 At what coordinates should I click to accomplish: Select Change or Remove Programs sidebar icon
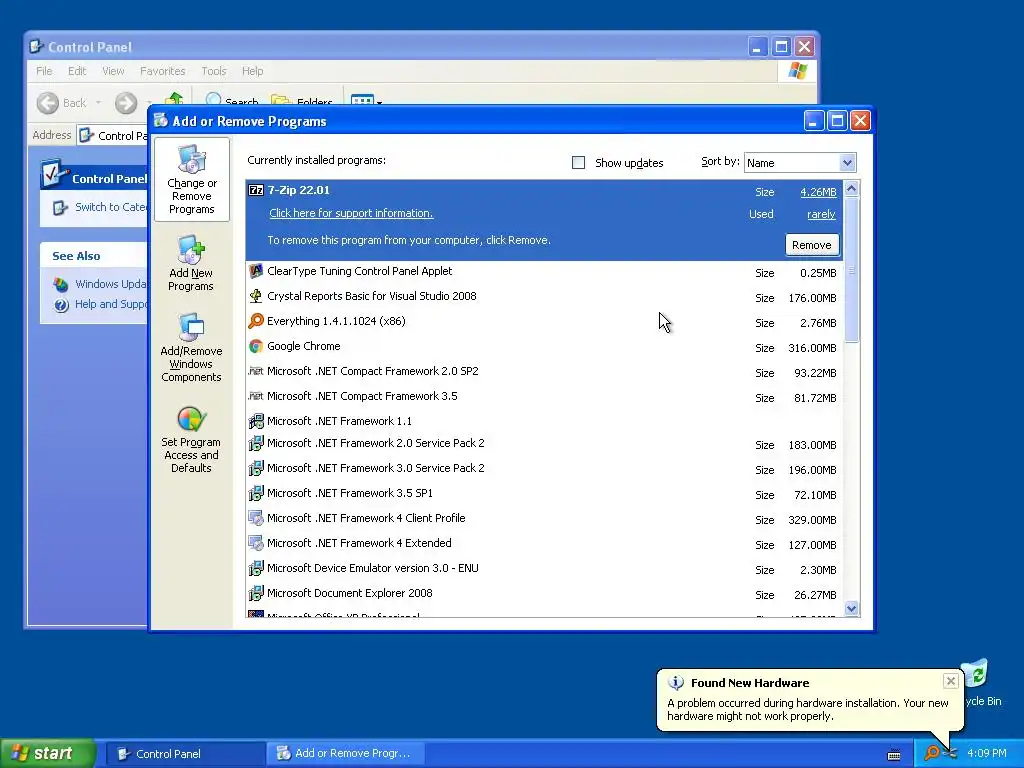191,180
